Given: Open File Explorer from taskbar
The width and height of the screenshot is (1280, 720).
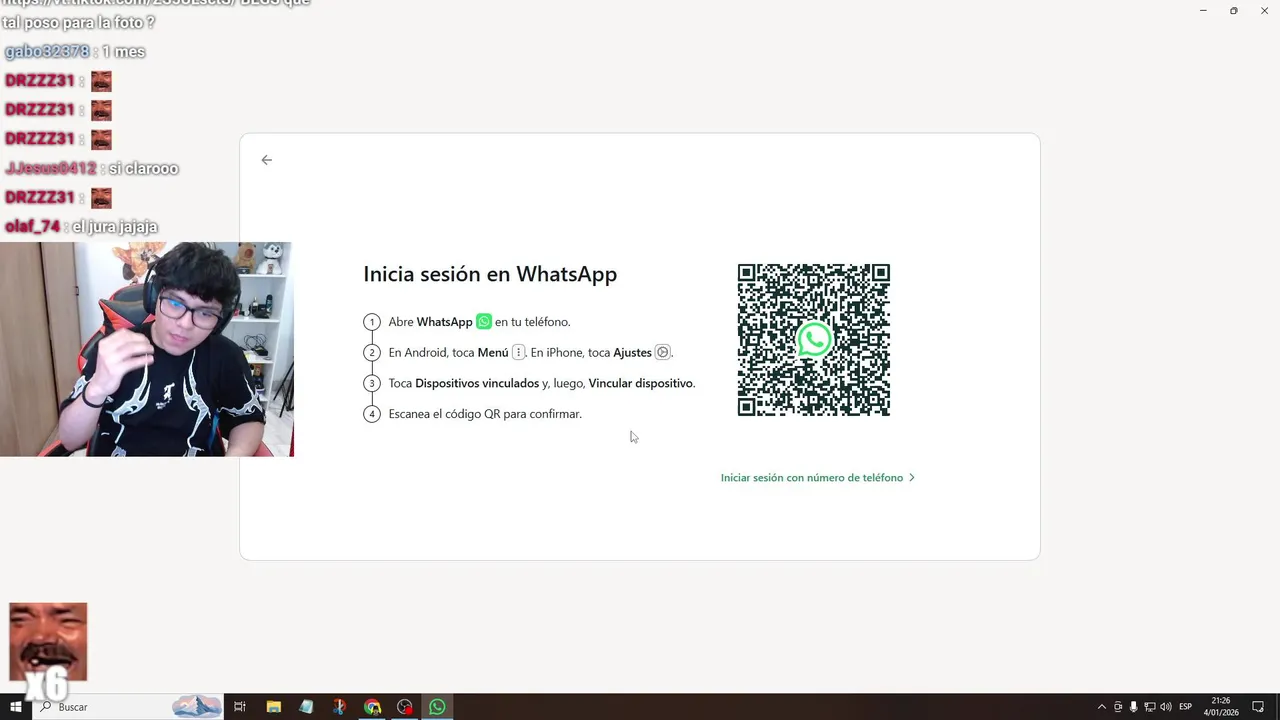Looking at the screenshot, I should pos(273,707).
